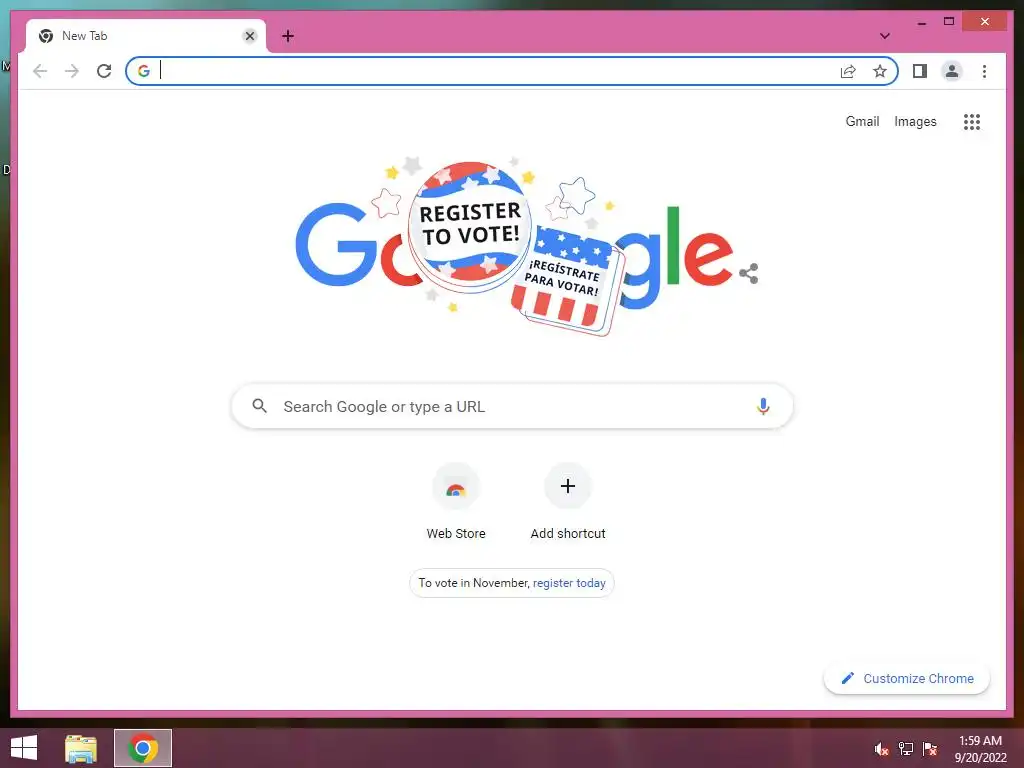1024x768 pixels.
Task: Bookmark this tab with the star icon
Action: tap(880, 71)
